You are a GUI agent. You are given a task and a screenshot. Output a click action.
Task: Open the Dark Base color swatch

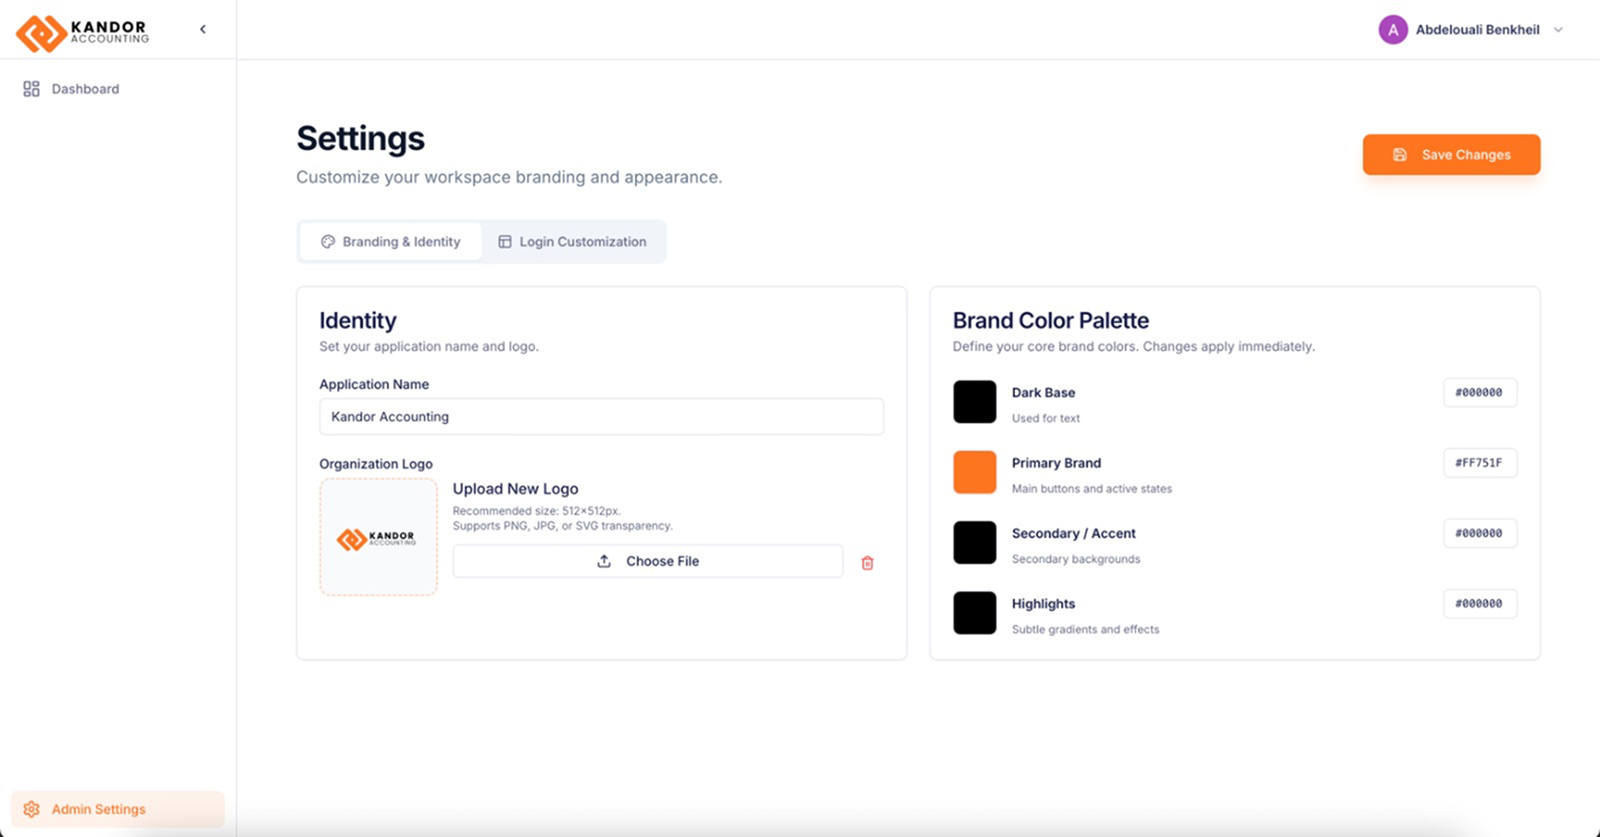click(x=974, y=402)
